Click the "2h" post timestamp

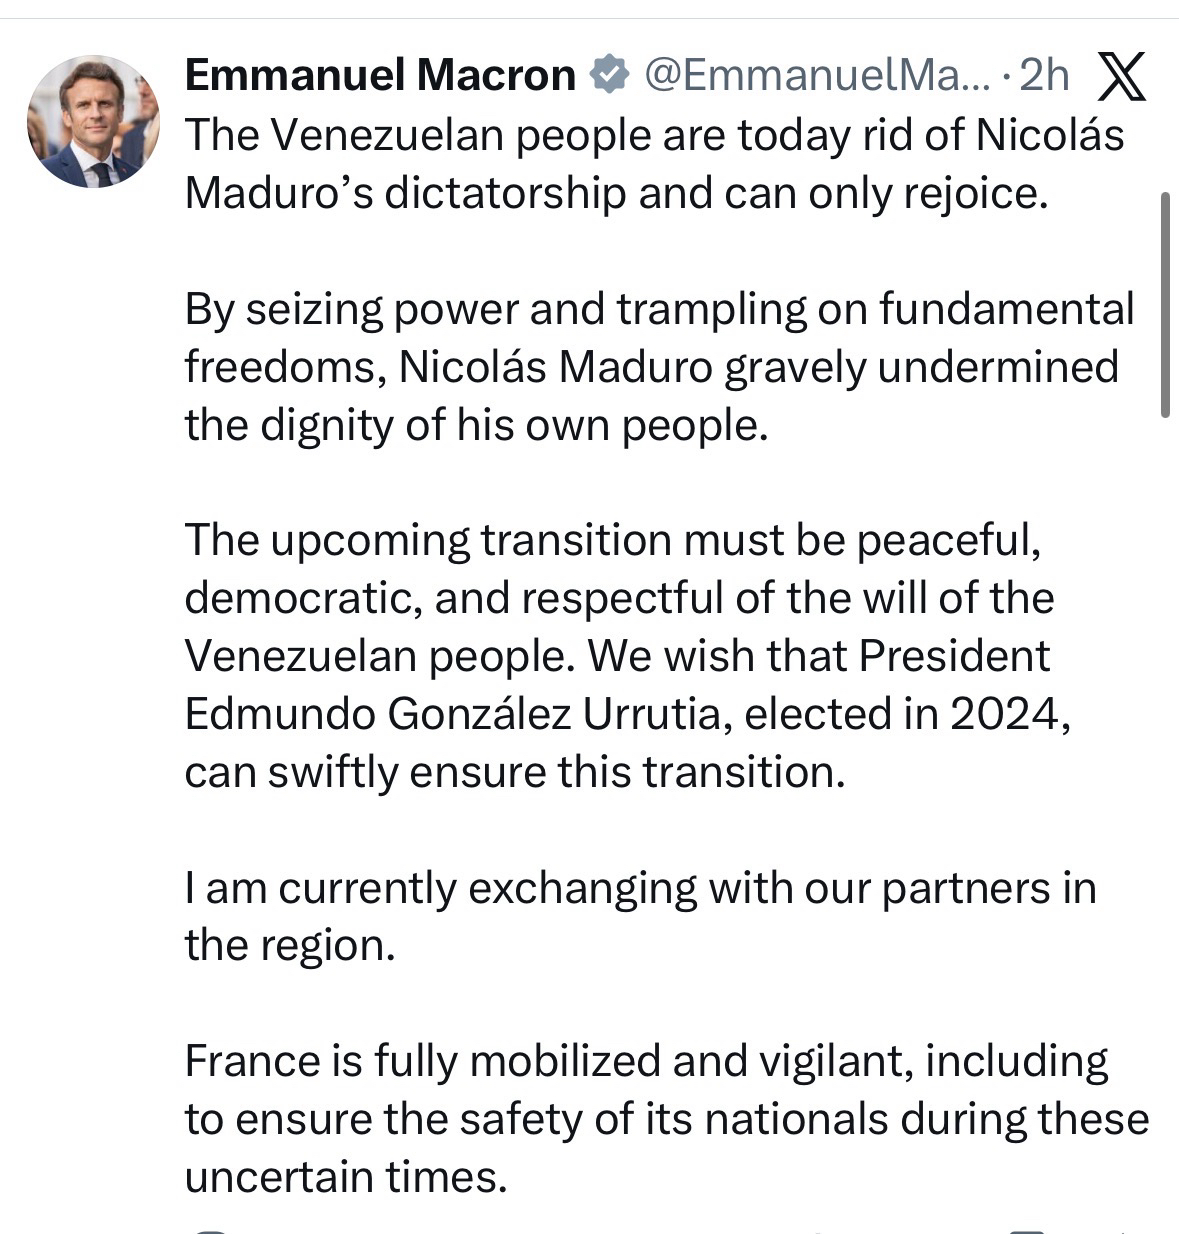coord(1044,75)
